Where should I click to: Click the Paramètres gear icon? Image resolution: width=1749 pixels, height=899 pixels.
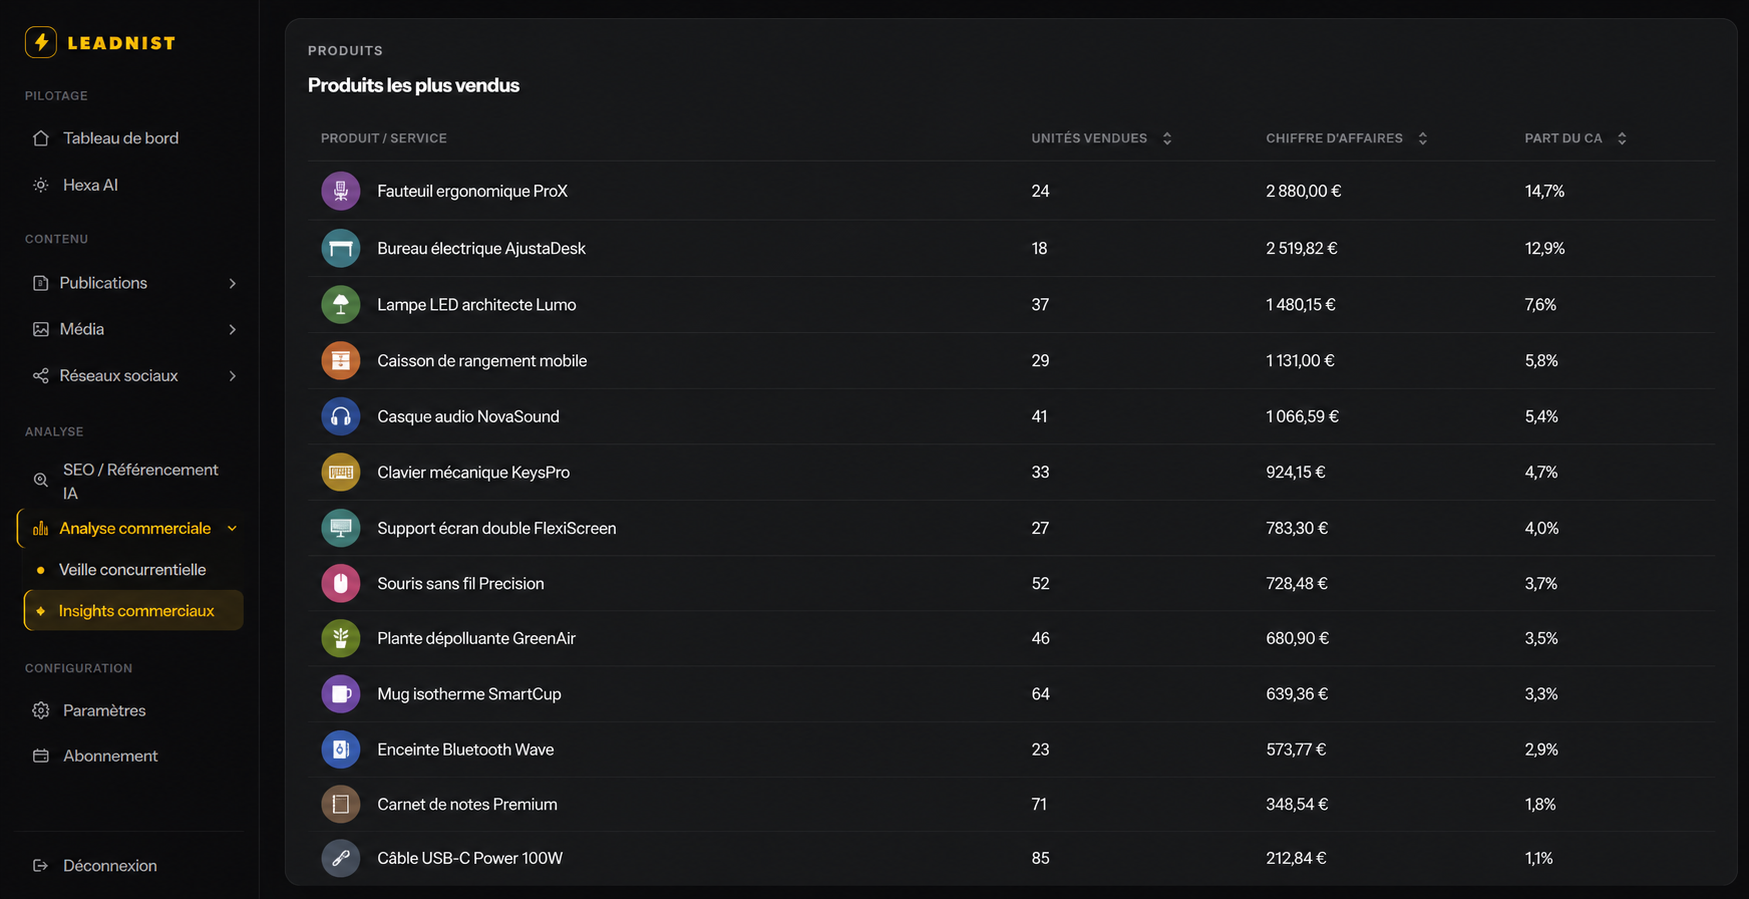point(41,710)
